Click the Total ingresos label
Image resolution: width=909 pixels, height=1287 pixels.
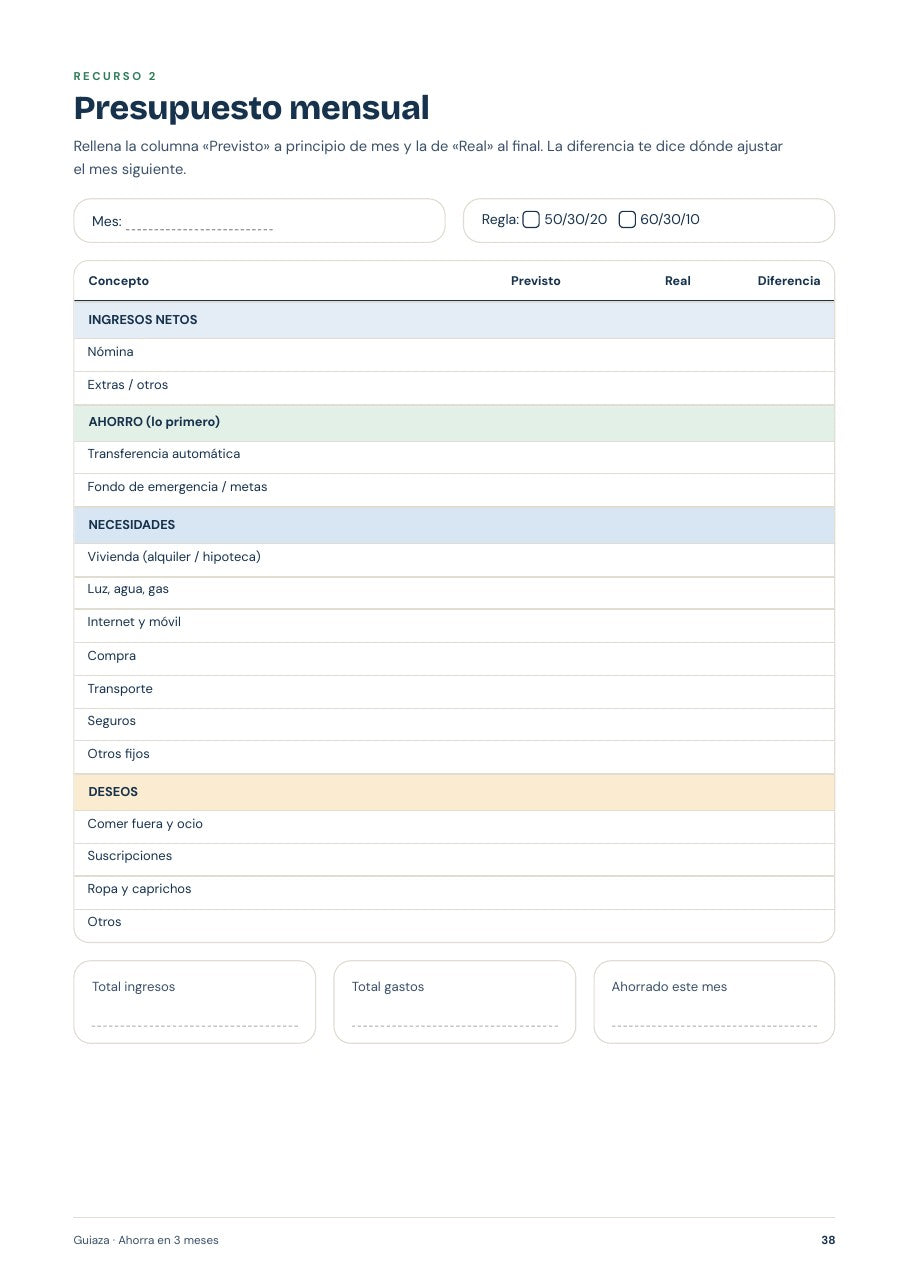pyautogui.click(x=134, y=987)
